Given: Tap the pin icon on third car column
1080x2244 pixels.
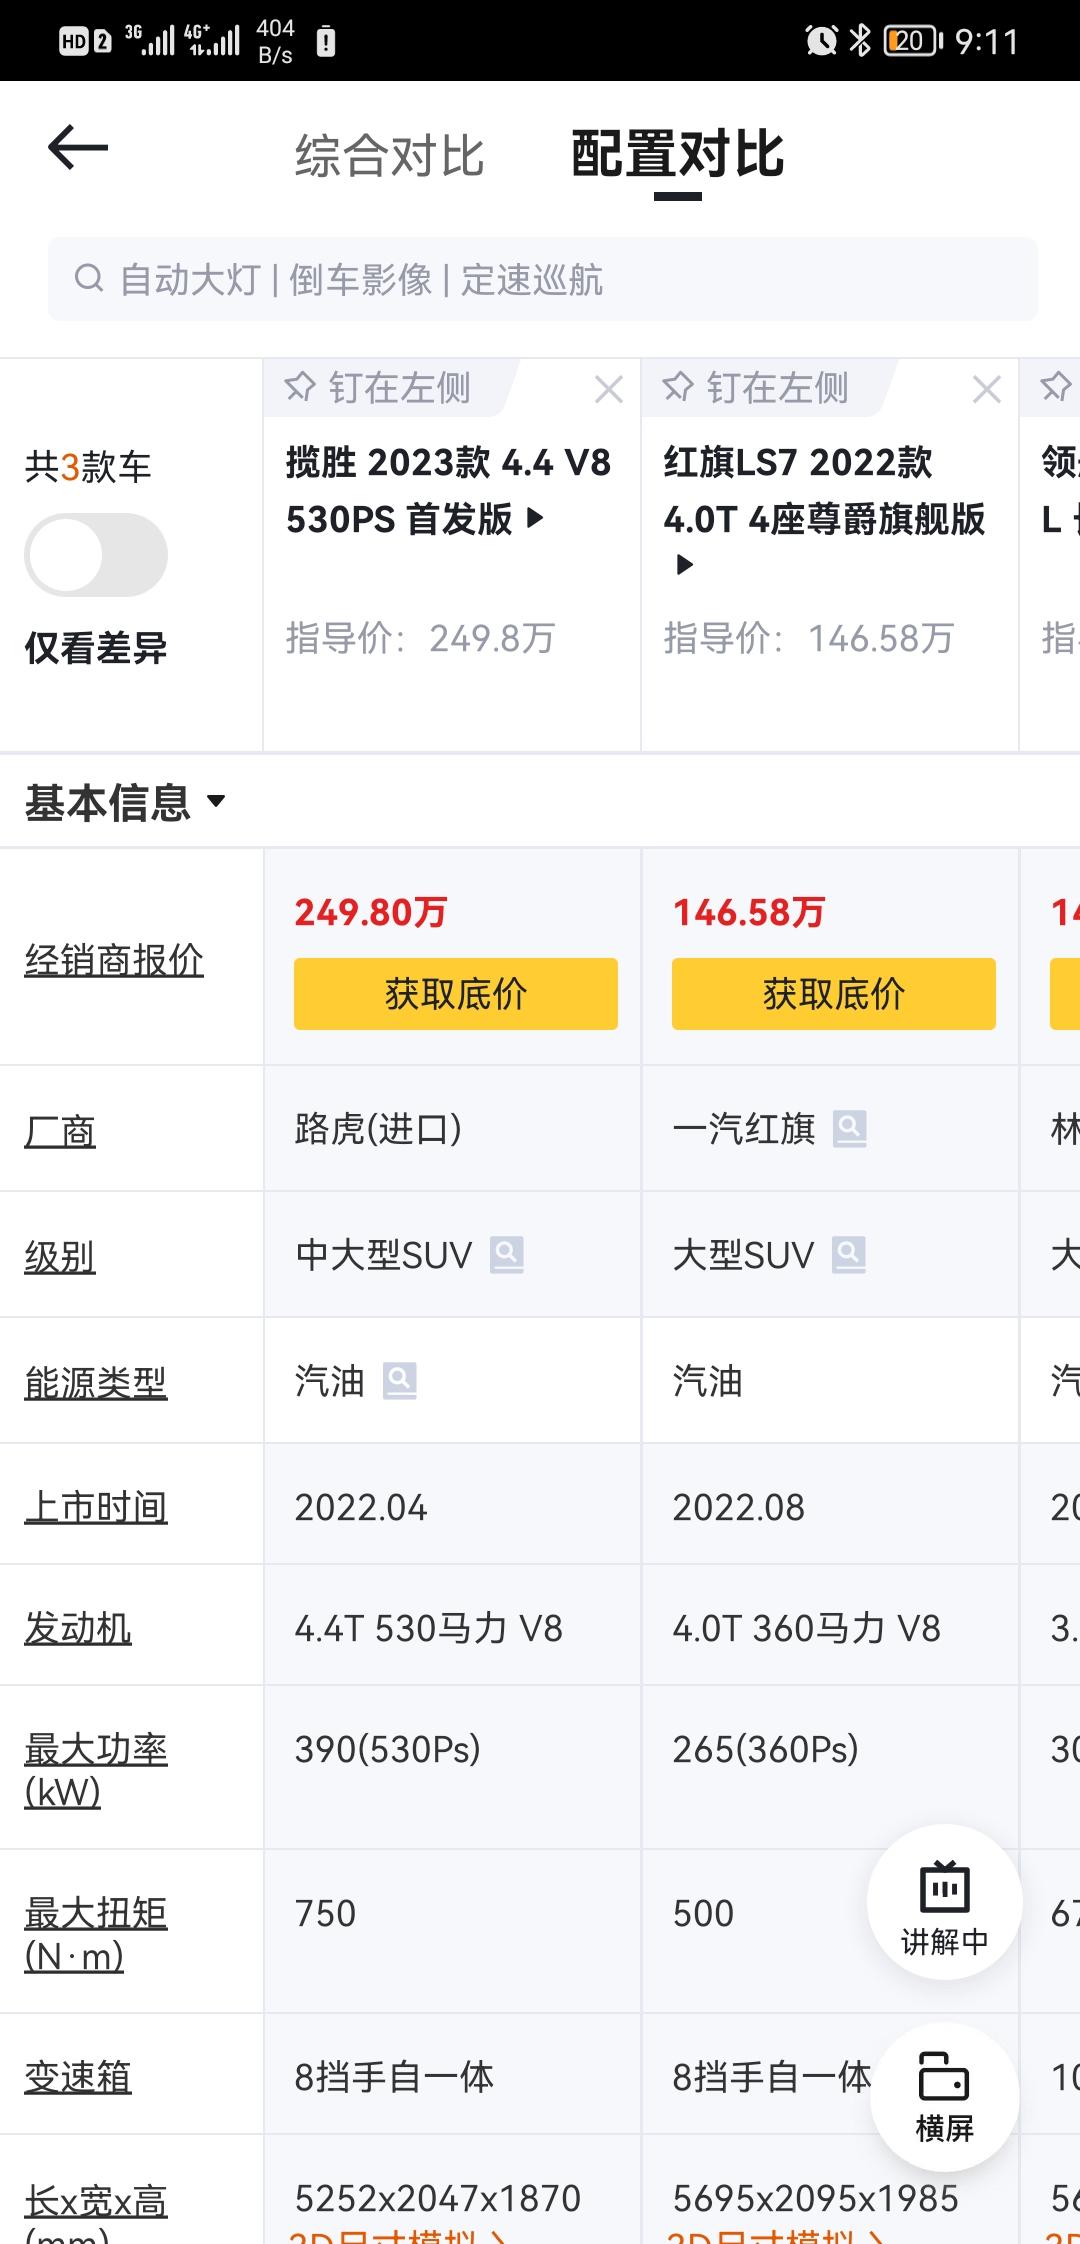Looking at the screenshot, I should click(x=1057, y=387).
